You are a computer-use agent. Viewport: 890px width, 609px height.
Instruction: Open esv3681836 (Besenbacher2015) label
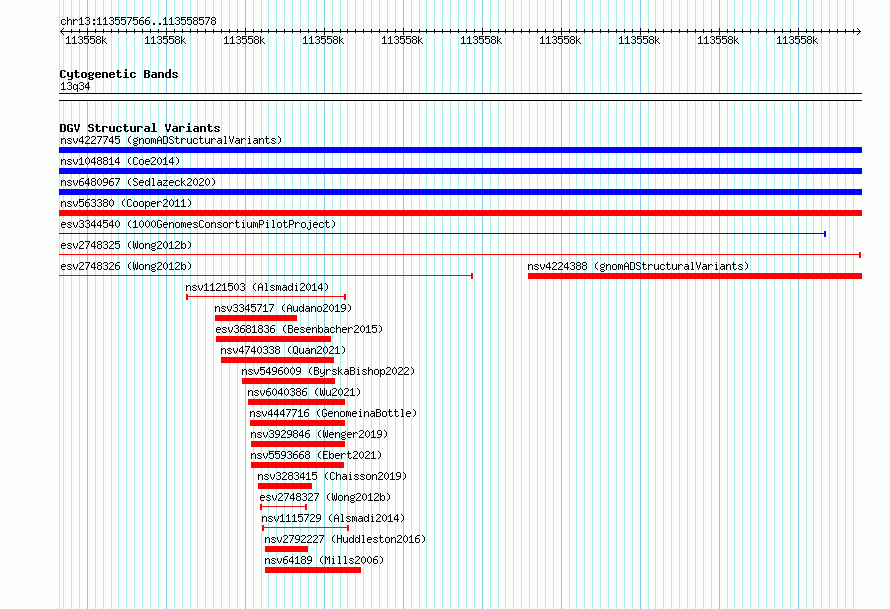299,329
